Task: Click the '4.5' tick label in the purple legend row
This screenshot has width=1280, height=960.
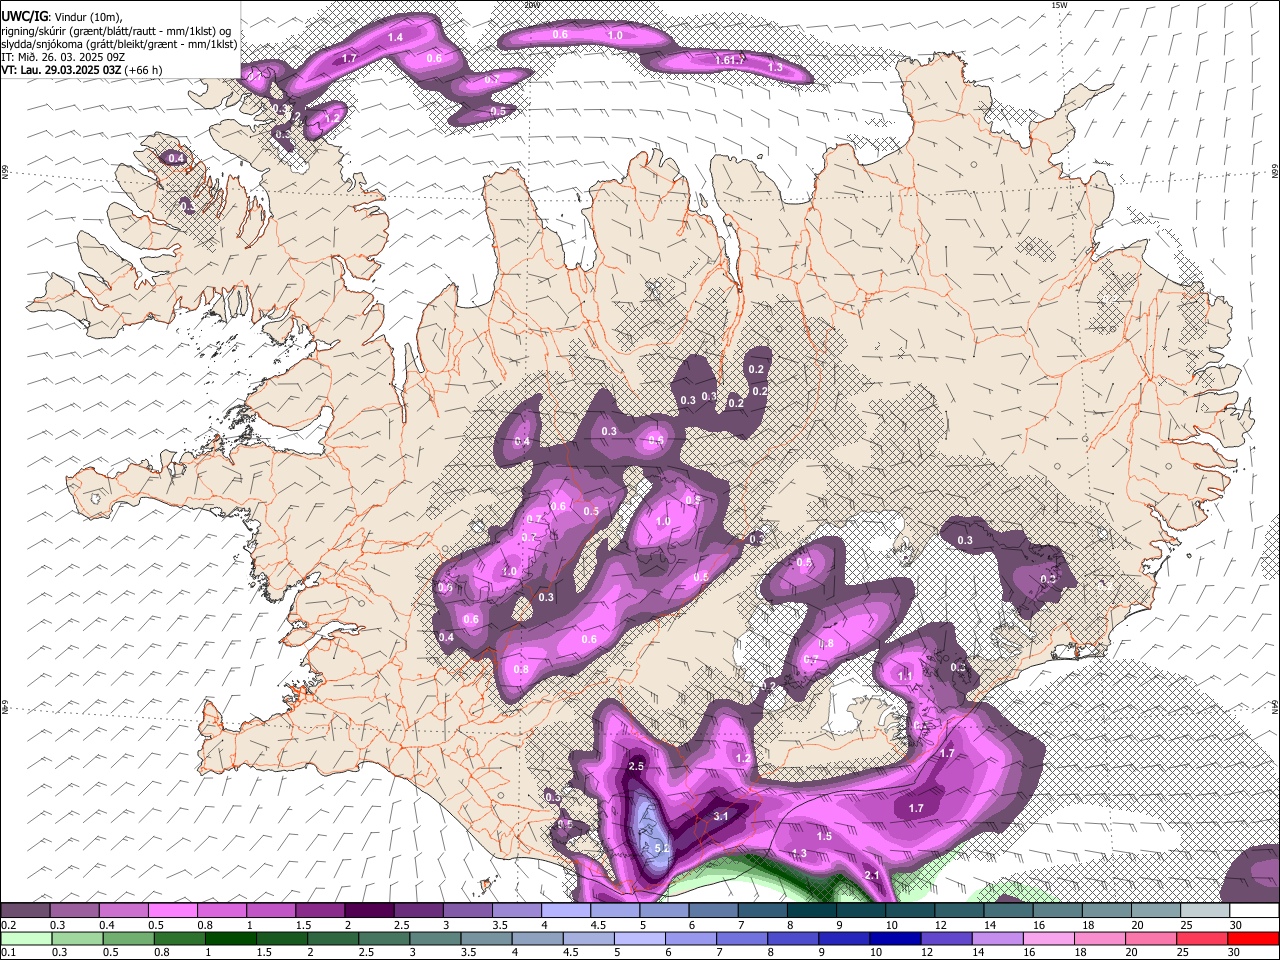Action: [x=598, y=925]
